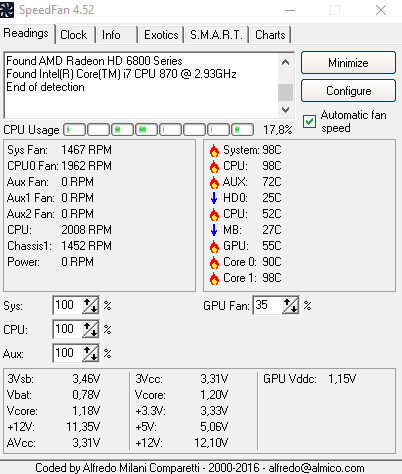Click the +5V 5,06V voltage reading
402x474 pixels.
[181, 427]
